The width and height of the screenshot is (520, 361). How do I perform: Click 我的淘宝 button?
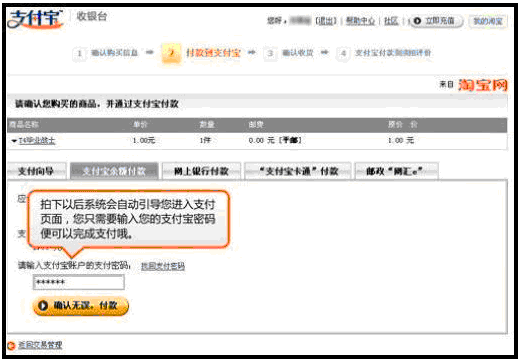pos(488,21)
